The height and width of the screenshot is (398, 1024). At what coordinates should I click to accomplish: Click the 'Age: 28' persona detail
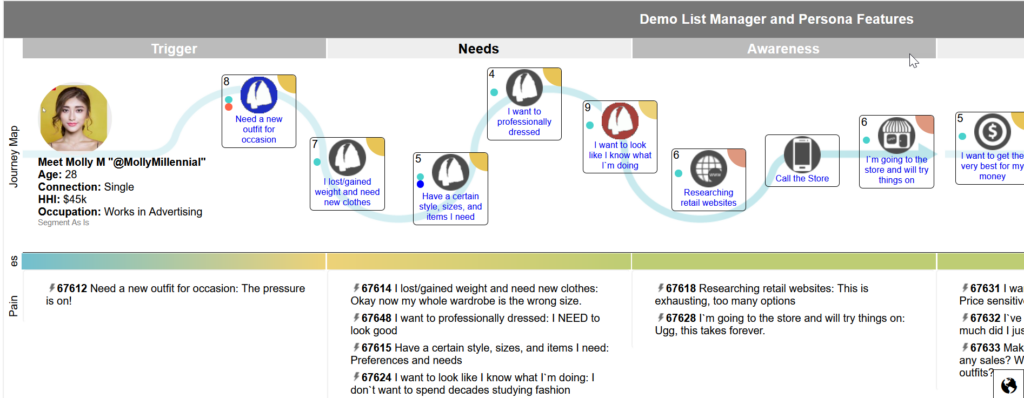tap(57, 174)
